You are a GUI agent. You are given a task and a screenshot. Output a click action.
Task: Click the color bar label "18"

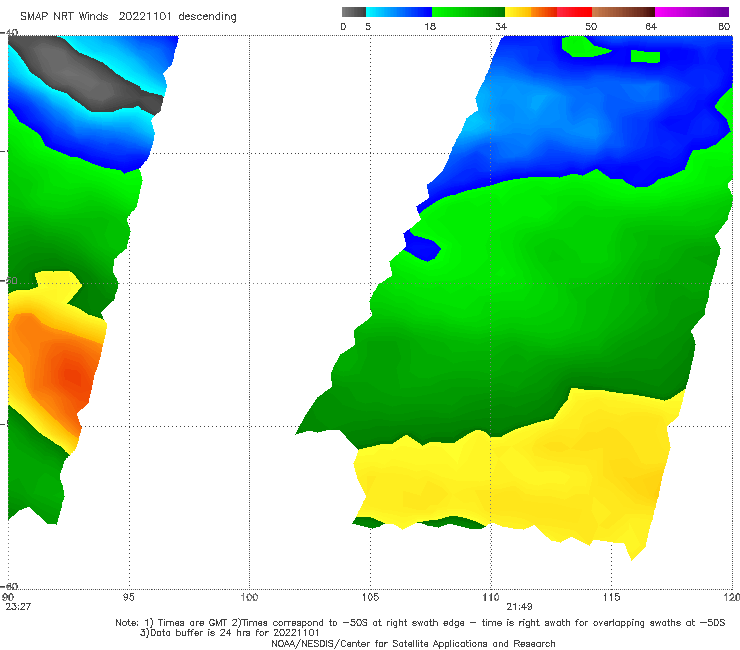pos(430,26)
